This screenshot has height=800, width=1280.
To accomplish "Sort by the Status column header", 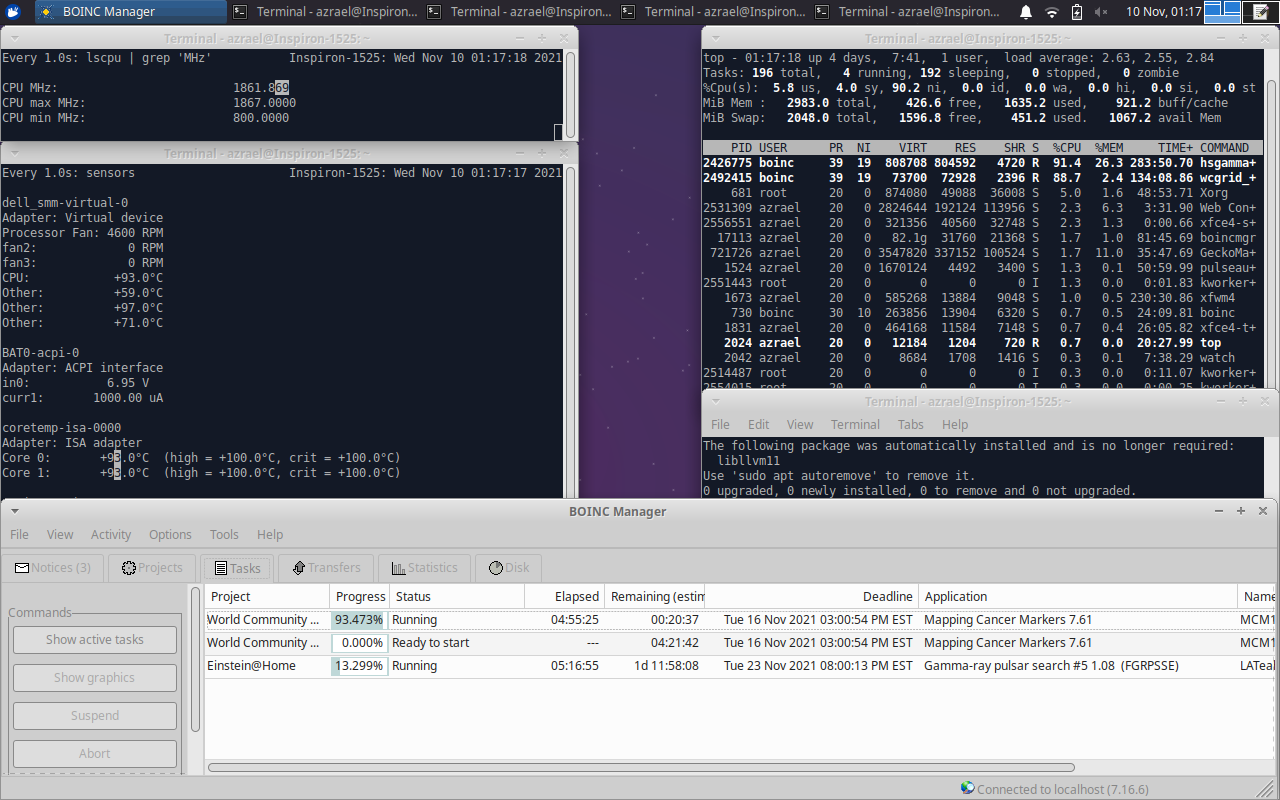I will click(457, 596).
